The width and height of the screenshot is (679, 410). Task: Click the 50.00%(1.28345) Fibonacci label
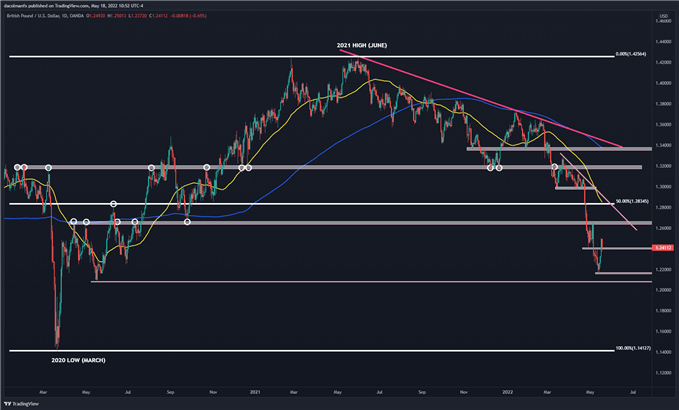pyautogui.click(x=632, y=201)
